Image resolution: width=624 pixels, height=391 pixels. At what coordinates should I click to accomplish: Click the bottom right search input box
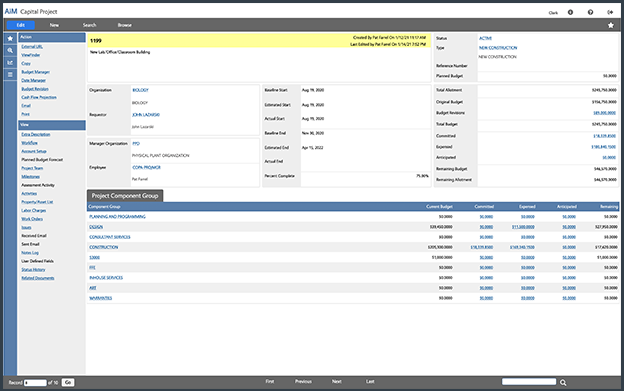coord(529,382)
